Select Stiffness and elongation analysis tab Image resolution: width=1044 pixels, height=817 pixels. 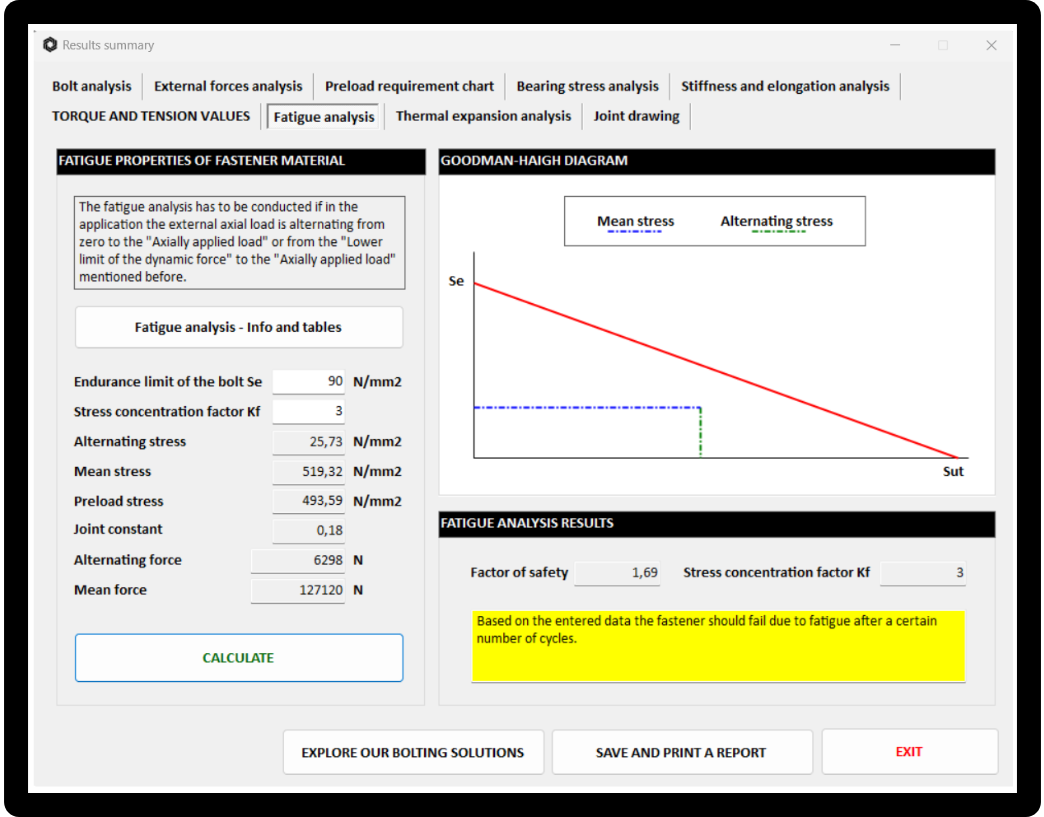(785, 87)
